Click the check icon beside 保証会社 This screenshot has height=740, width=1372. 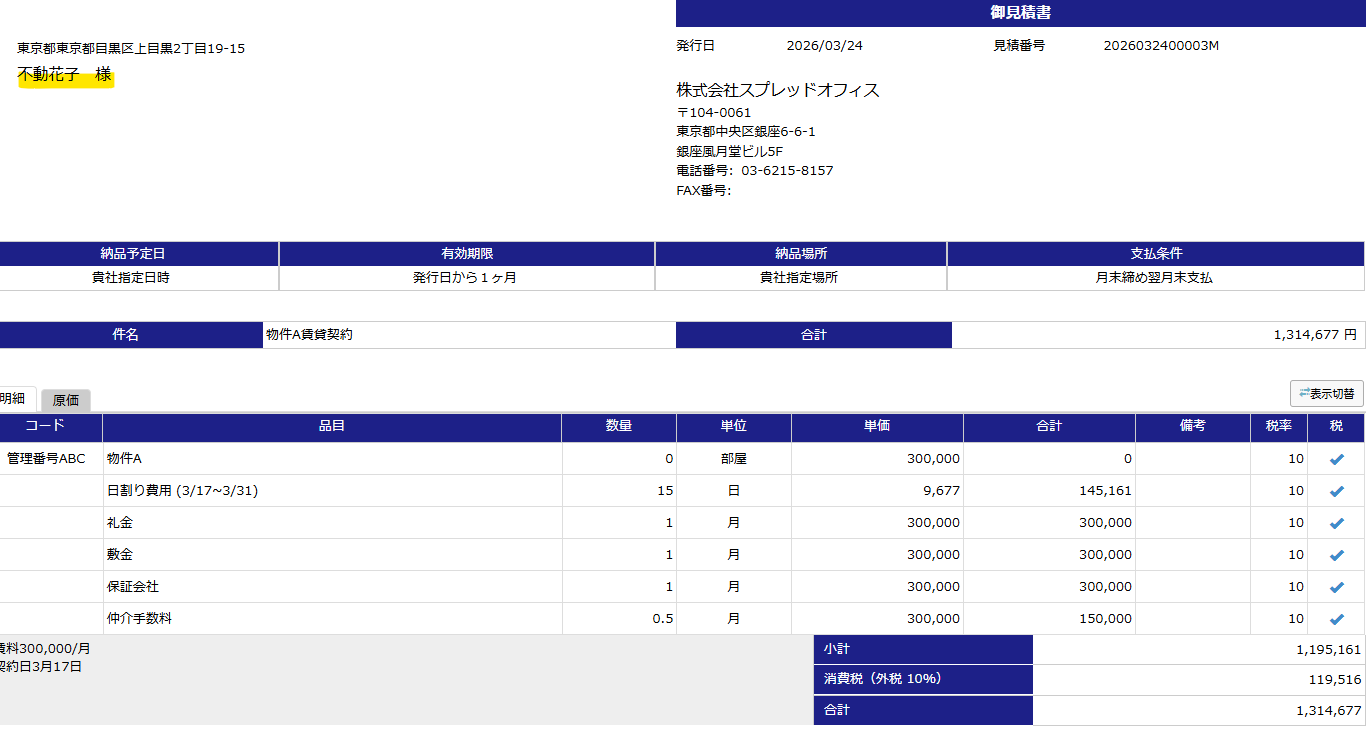tap(1336, 587)
